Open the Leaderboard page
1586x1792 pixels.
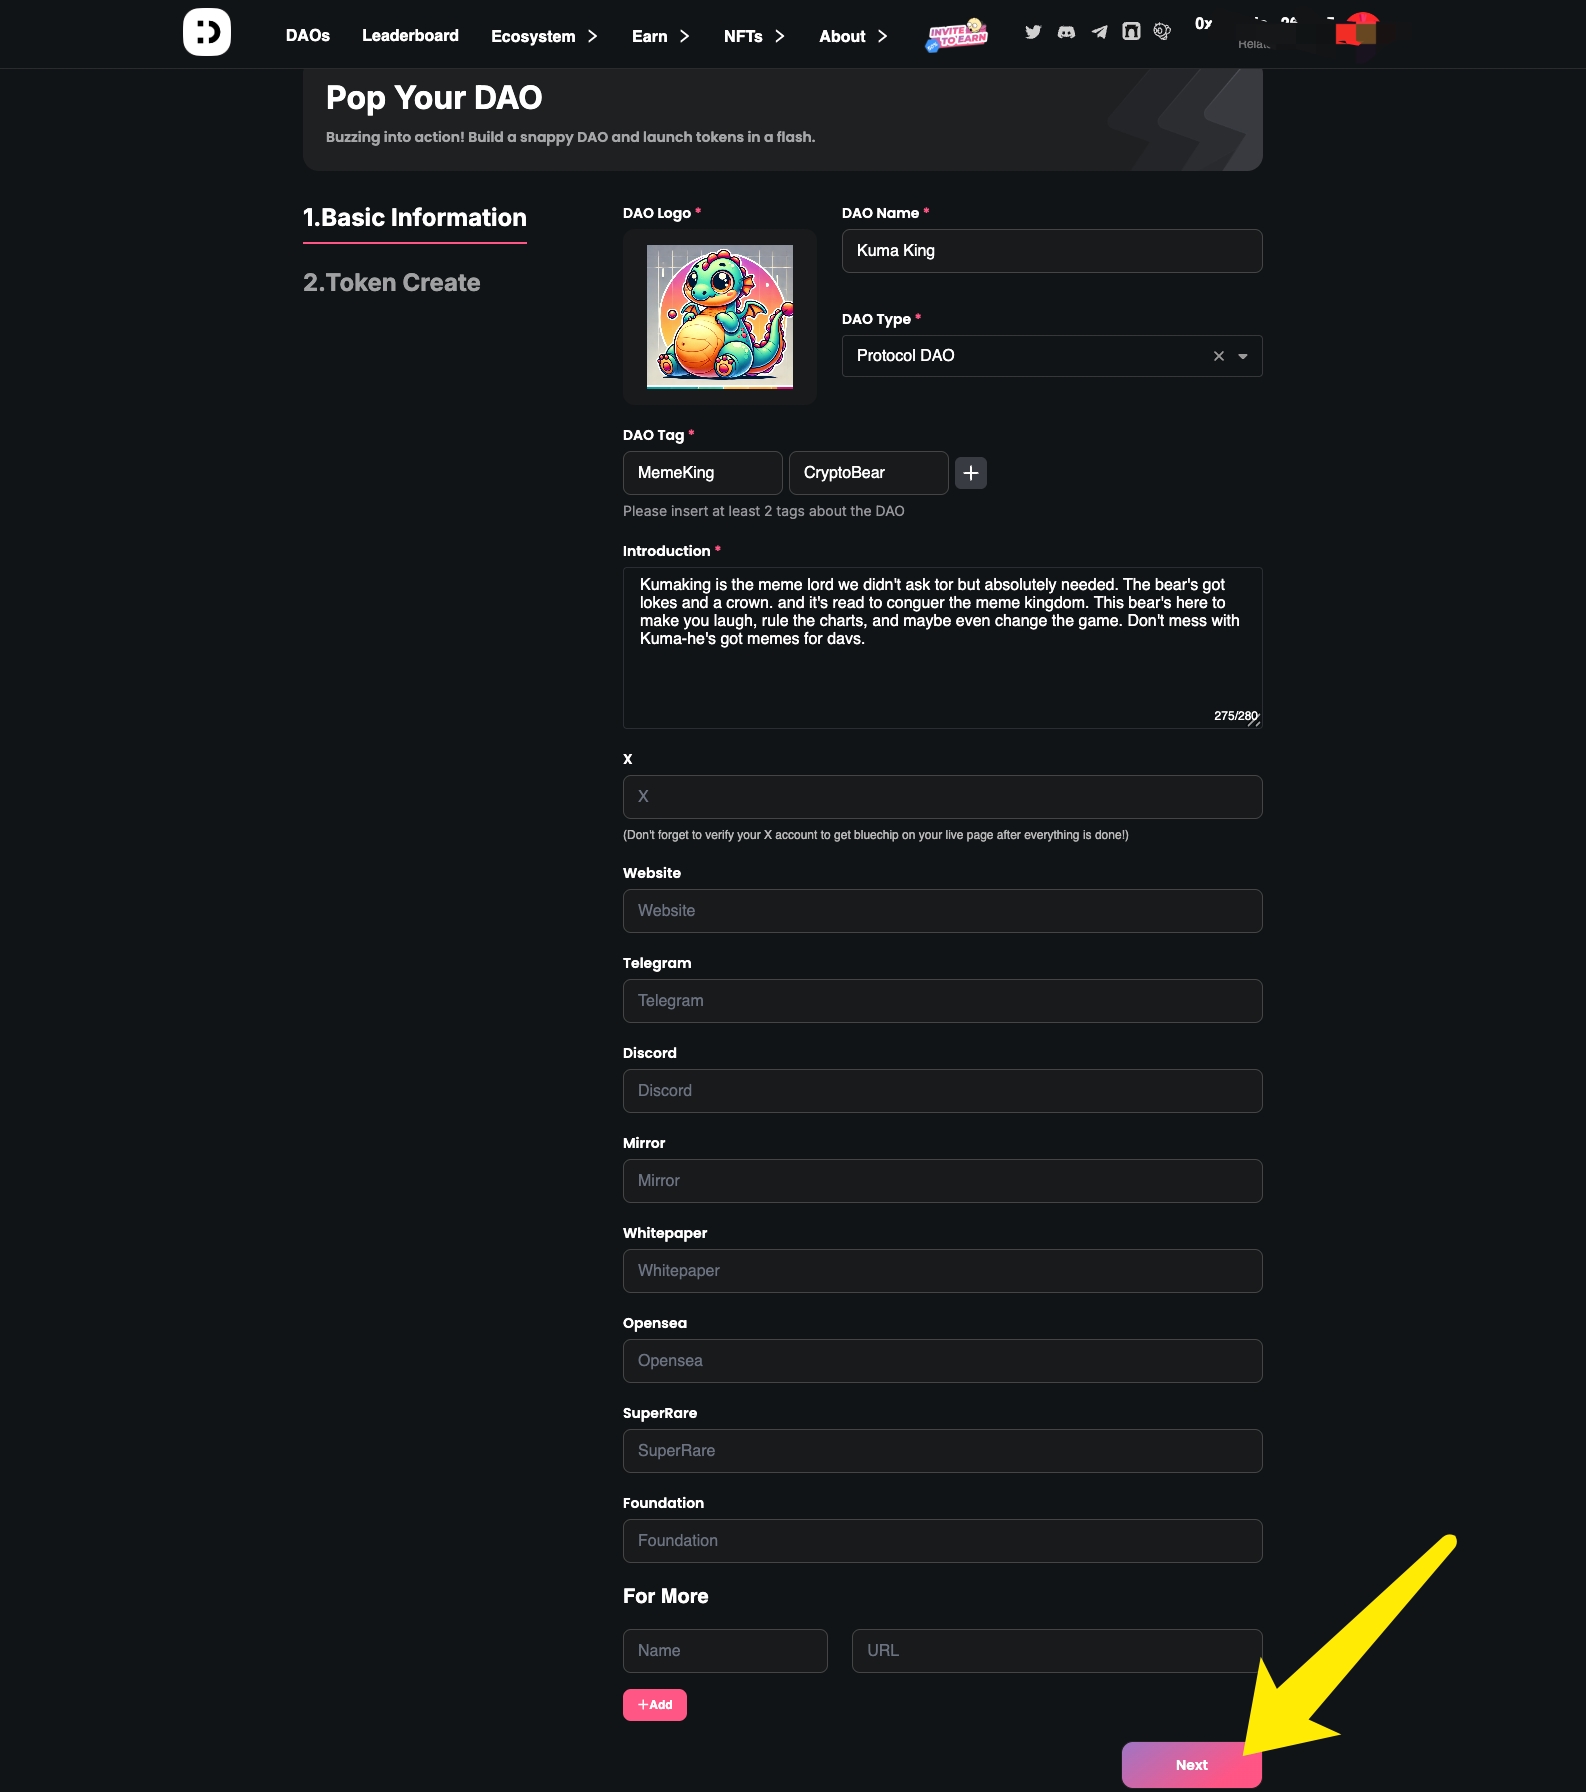tap(410, 36)
